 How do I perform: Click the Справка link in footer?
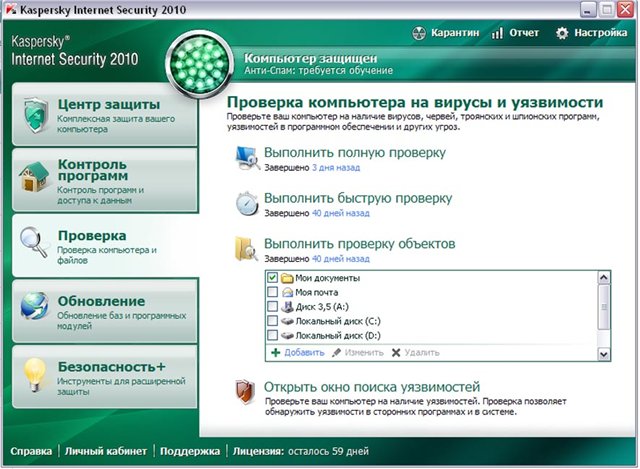pyautogui.click(x=31, y=451)
